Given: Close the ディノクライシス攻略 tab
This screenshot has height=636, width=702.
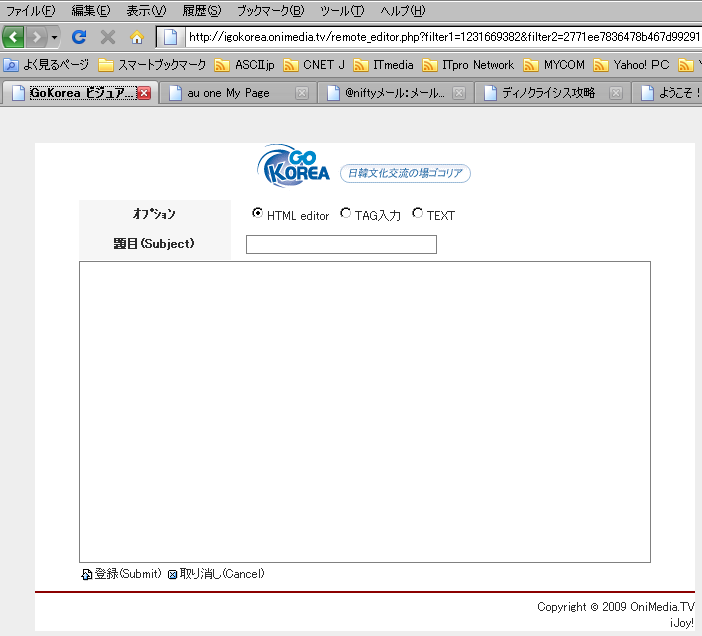Looking at the screenshot, I should 616,93.
